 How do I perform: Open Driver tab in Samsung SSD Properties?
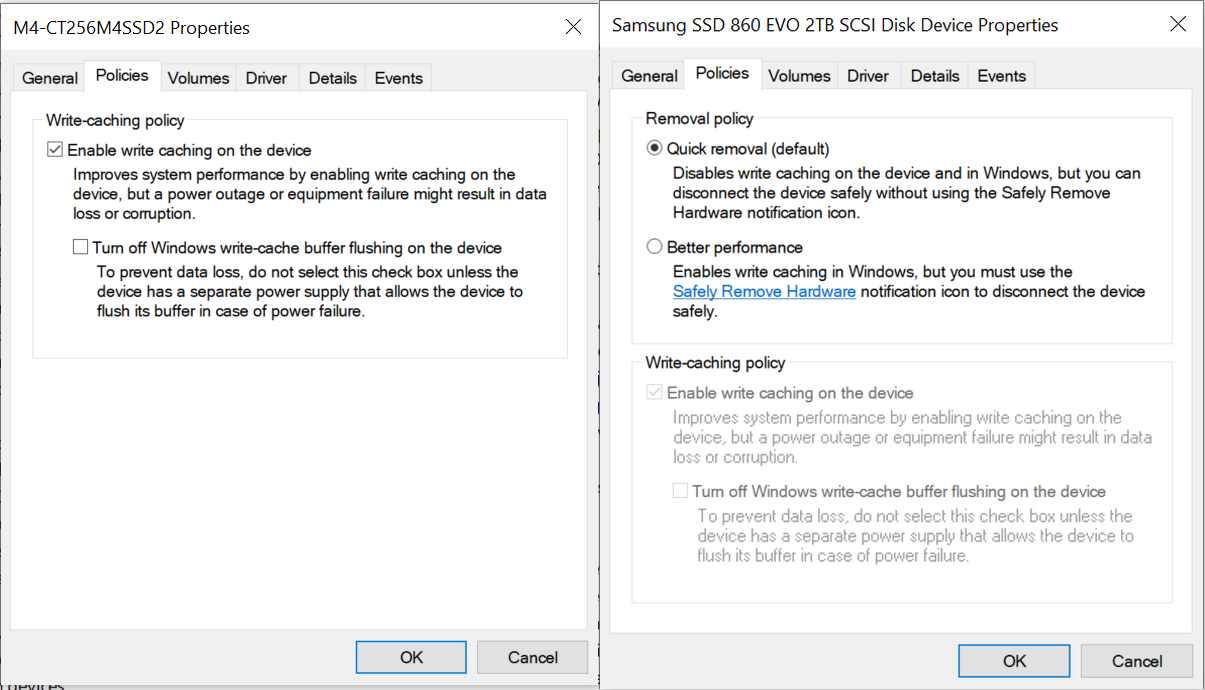(868, 76)
